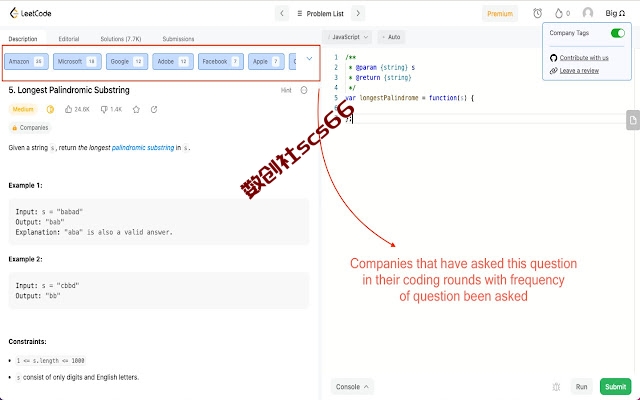Open Leave a review link
Image resolution: width=640 pixels, height=400 pixels.
pyautogui.click(x=579, y=71)
